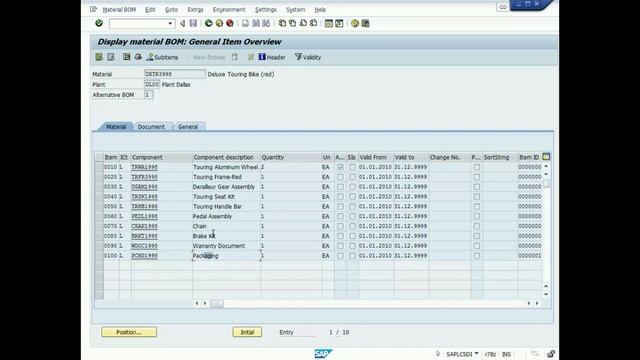
Task: Click the Validity filter button
Action: (x=308, y=57)
